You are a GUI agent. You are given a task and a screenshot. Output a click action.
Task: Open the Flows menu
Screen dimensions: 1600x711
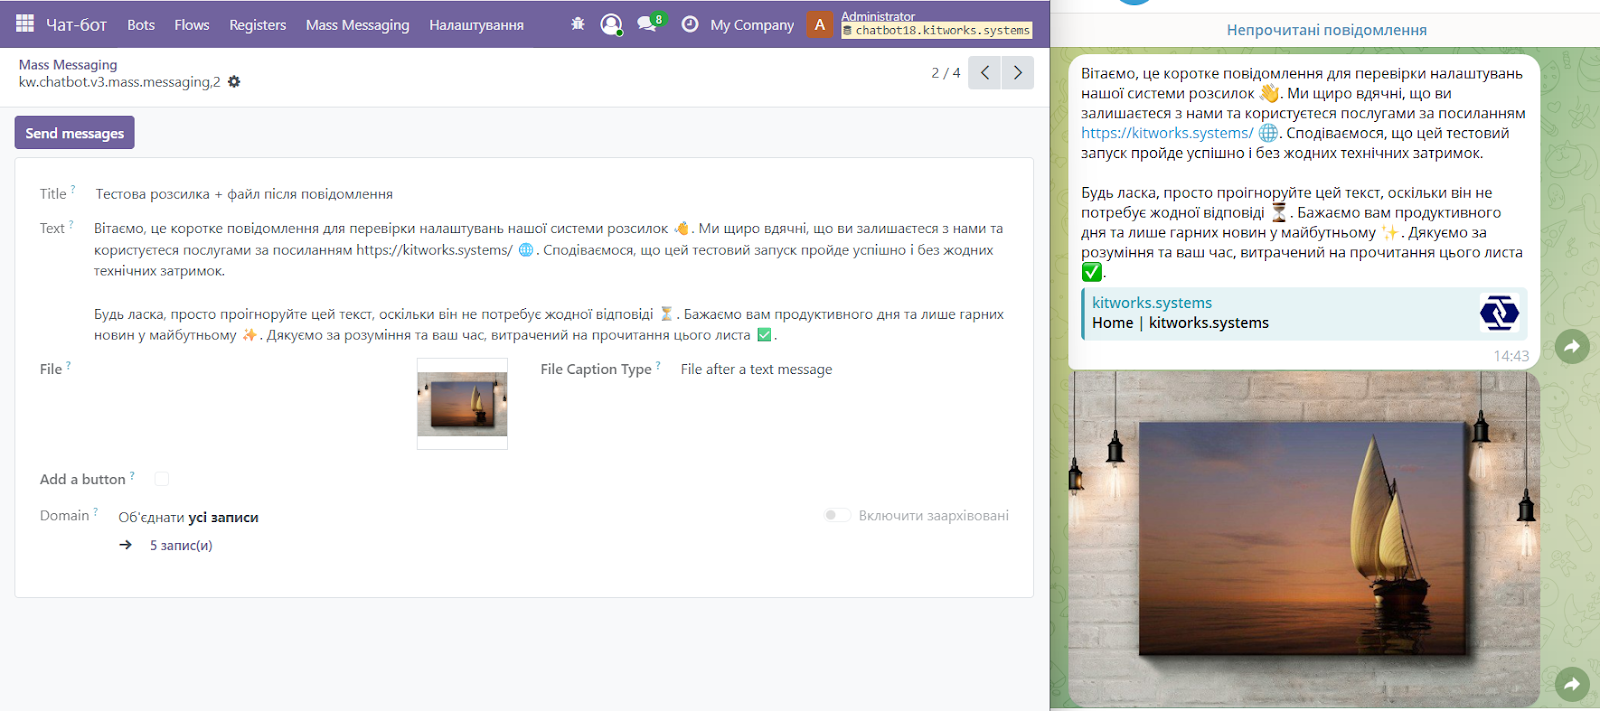click(191, 25)
